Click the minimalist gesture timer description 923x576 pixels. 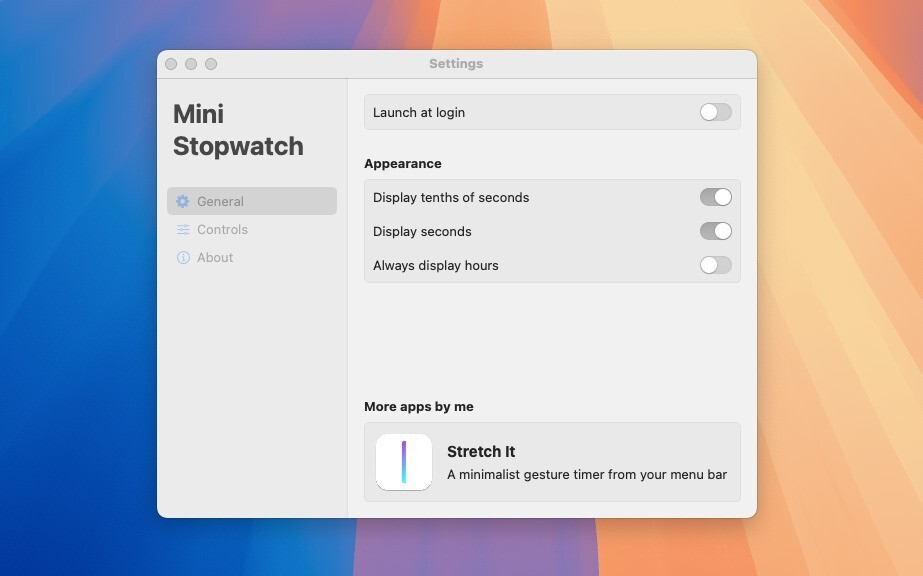pyautogui.click(x=586, y=474)
